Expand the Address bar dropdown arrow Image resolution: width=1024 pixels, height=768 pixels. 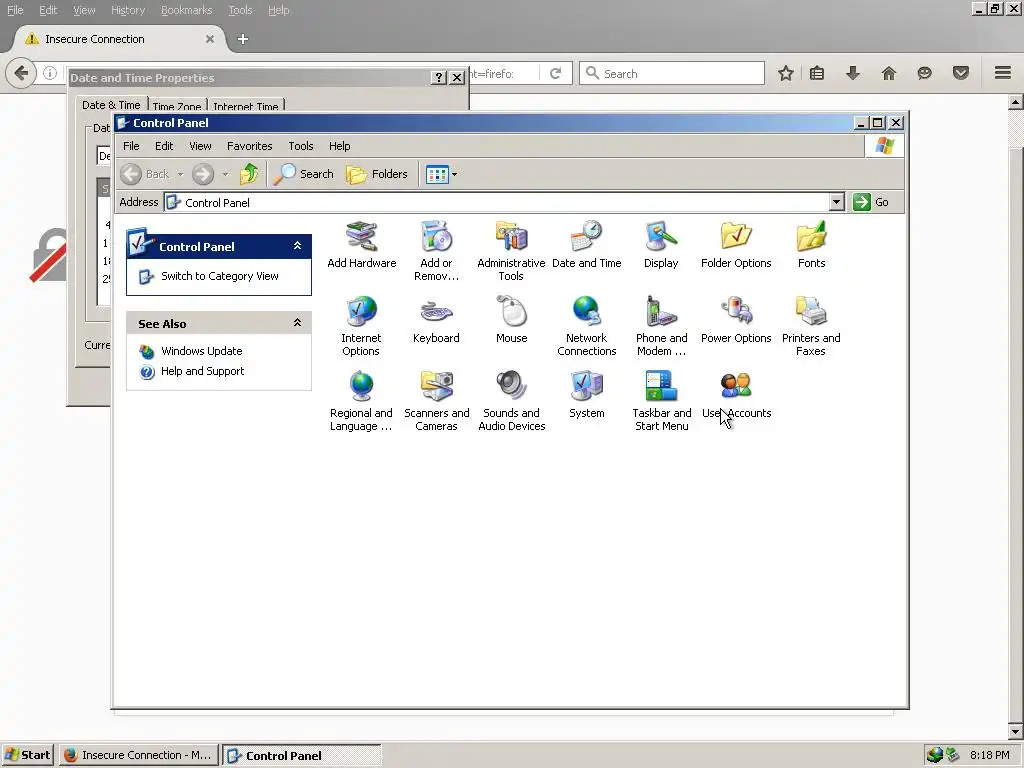click(x=837, y=202)
